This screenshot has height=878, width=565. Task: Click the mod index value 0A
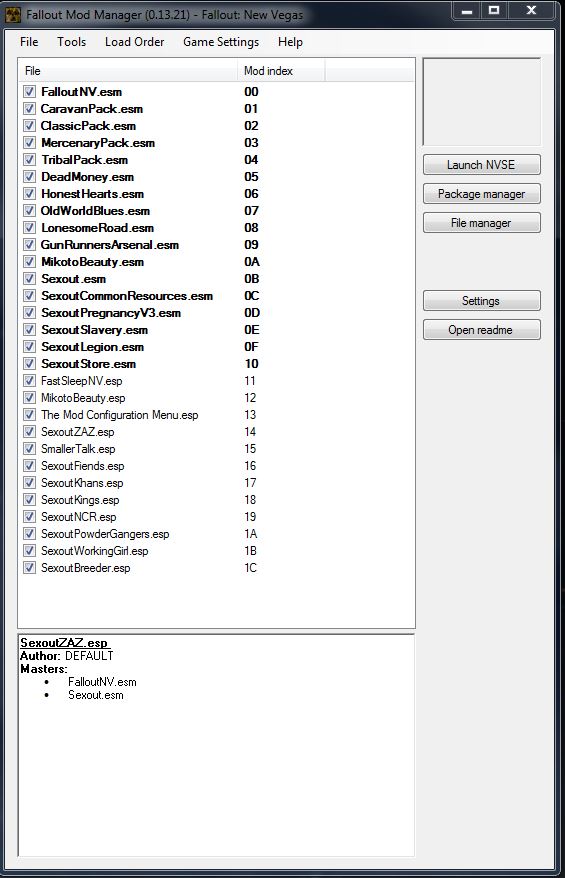[x=252, y=261]
